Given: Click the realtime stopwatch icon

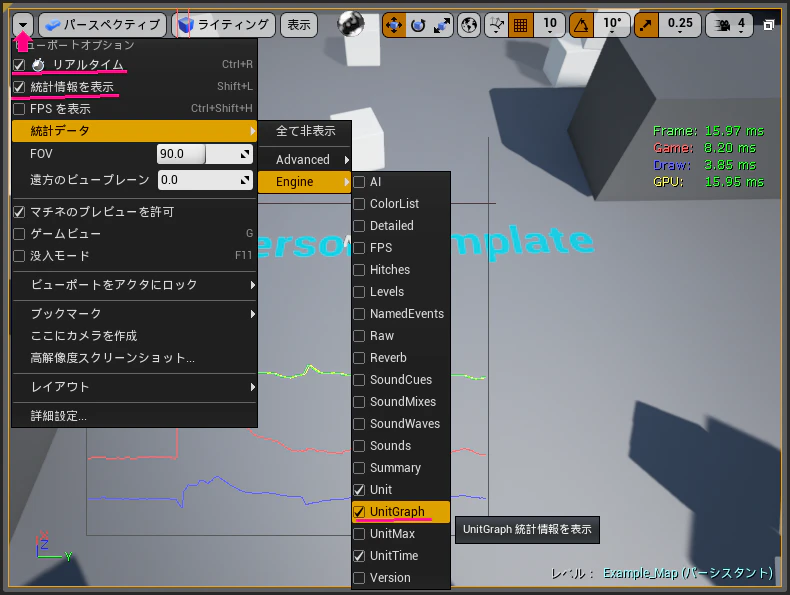Looking at the screenshot, I should click(x=38, y=64).
